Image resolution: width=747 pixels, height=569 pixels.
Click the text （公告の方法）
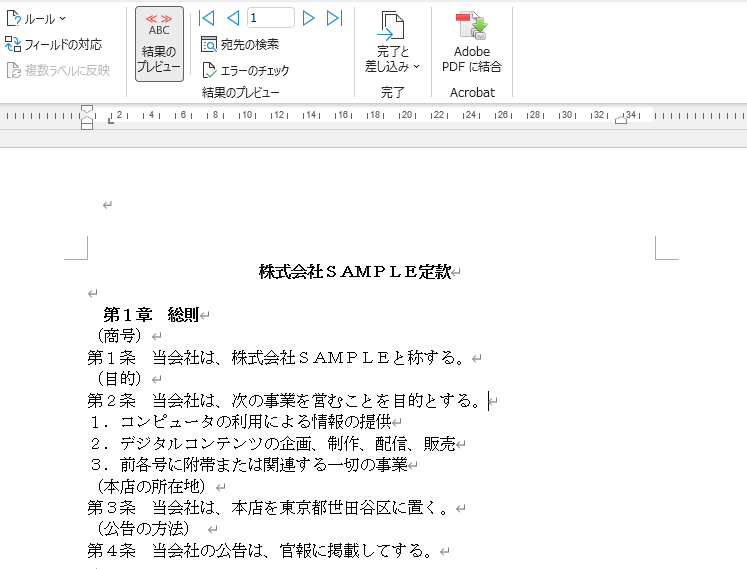[143, 528]
